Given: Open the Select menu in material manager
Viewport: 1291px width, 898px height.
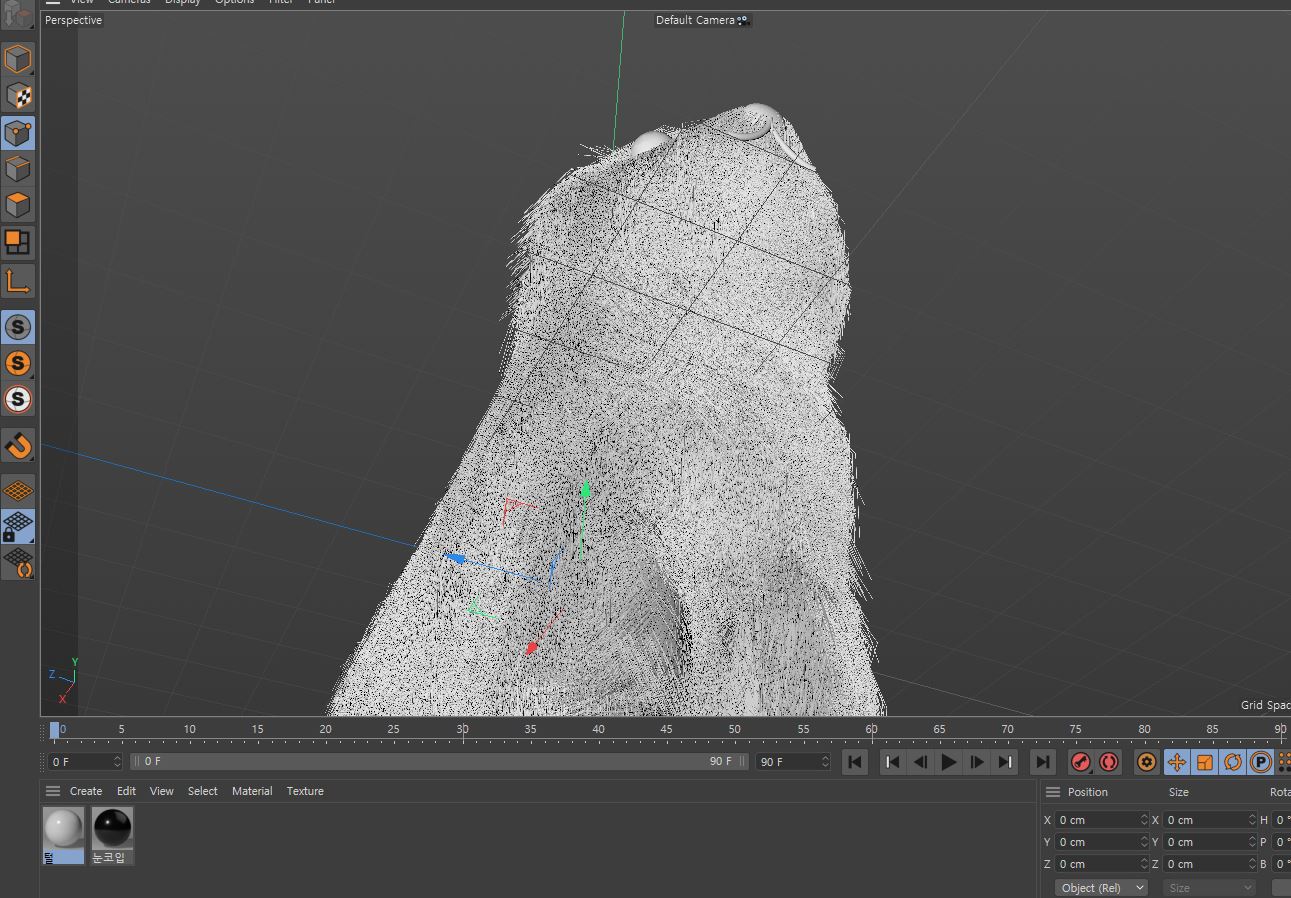Looking at the screenshot, I should click(x=202, y=791).
